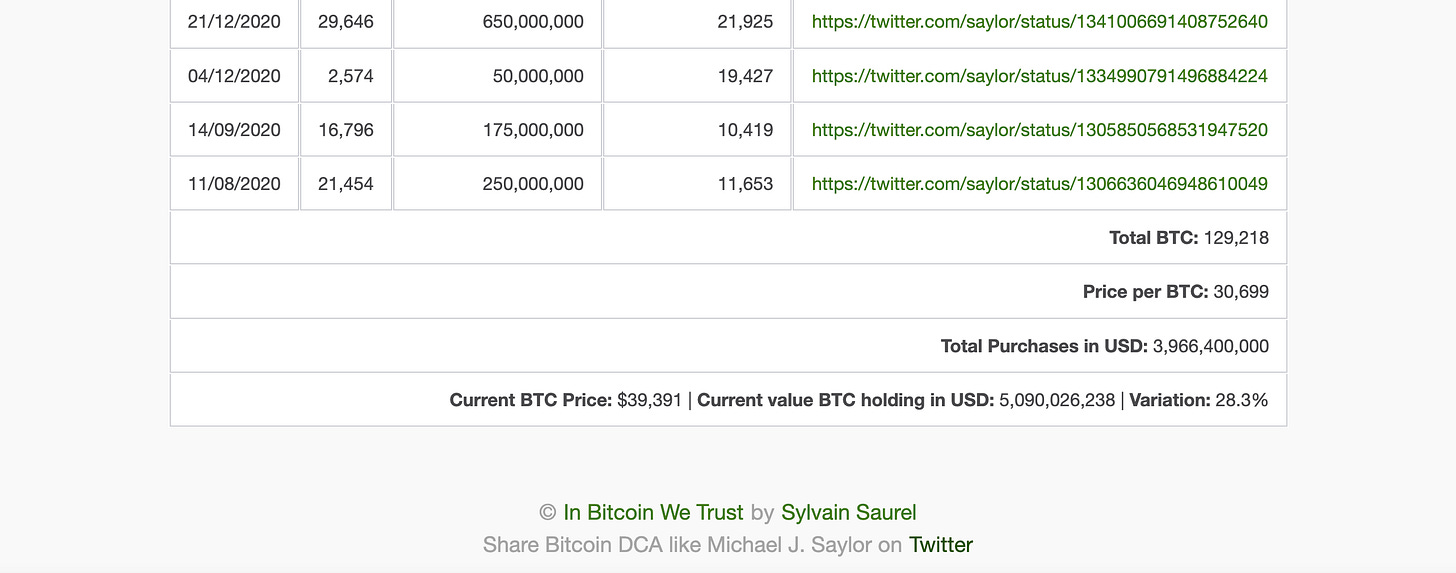The width and height of the screenshot is (1456, 573).
Task: Click the Price per BTC summary row
Action: [728, 291]
